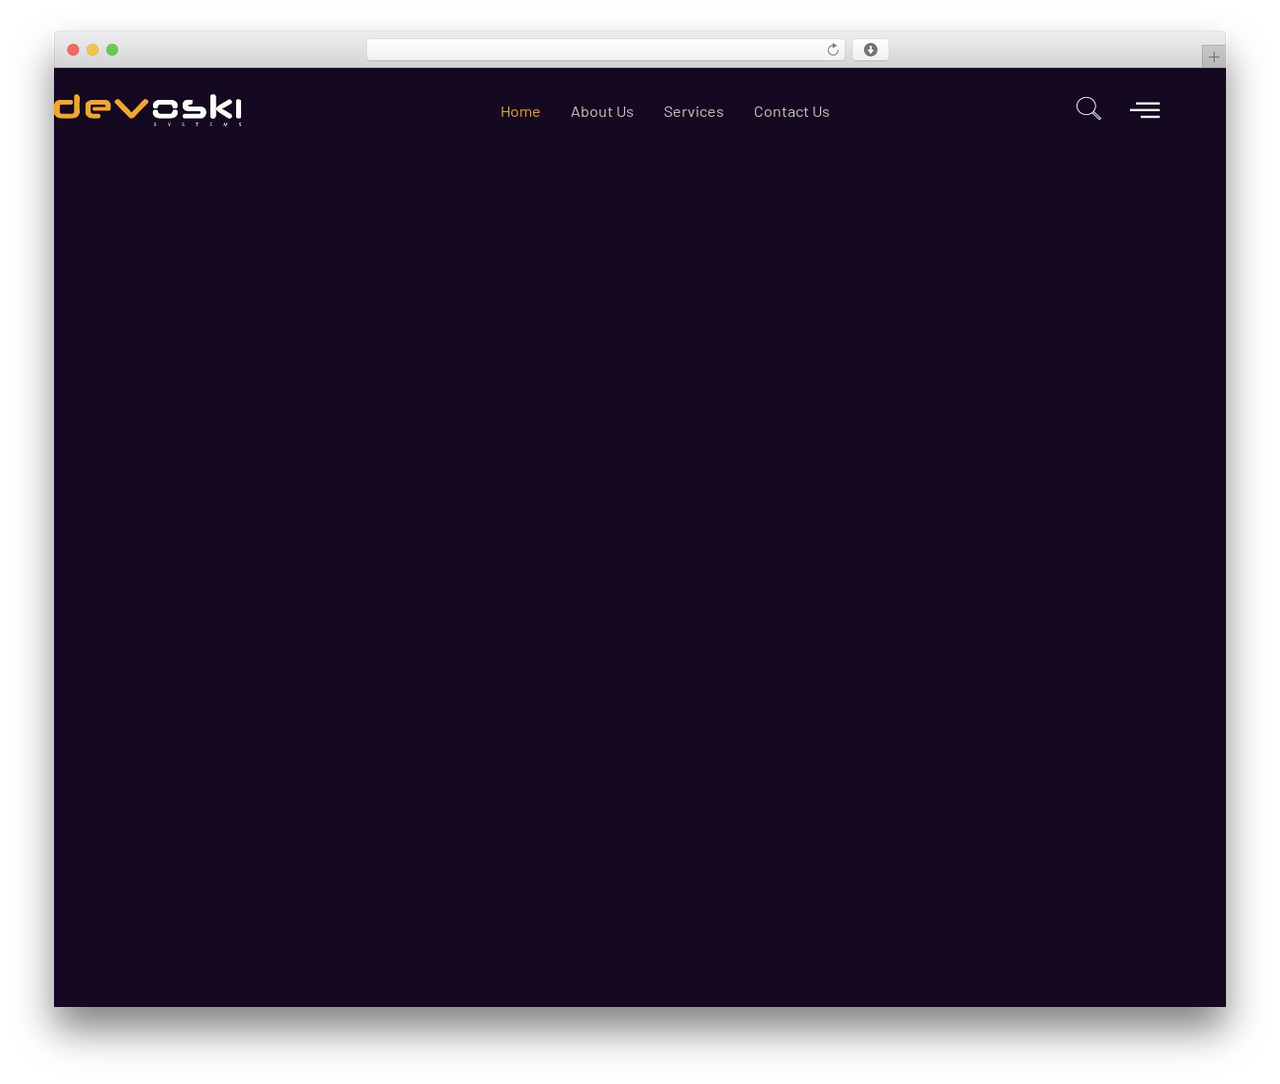Click the Devoski Systems logo

pos(148,110)
